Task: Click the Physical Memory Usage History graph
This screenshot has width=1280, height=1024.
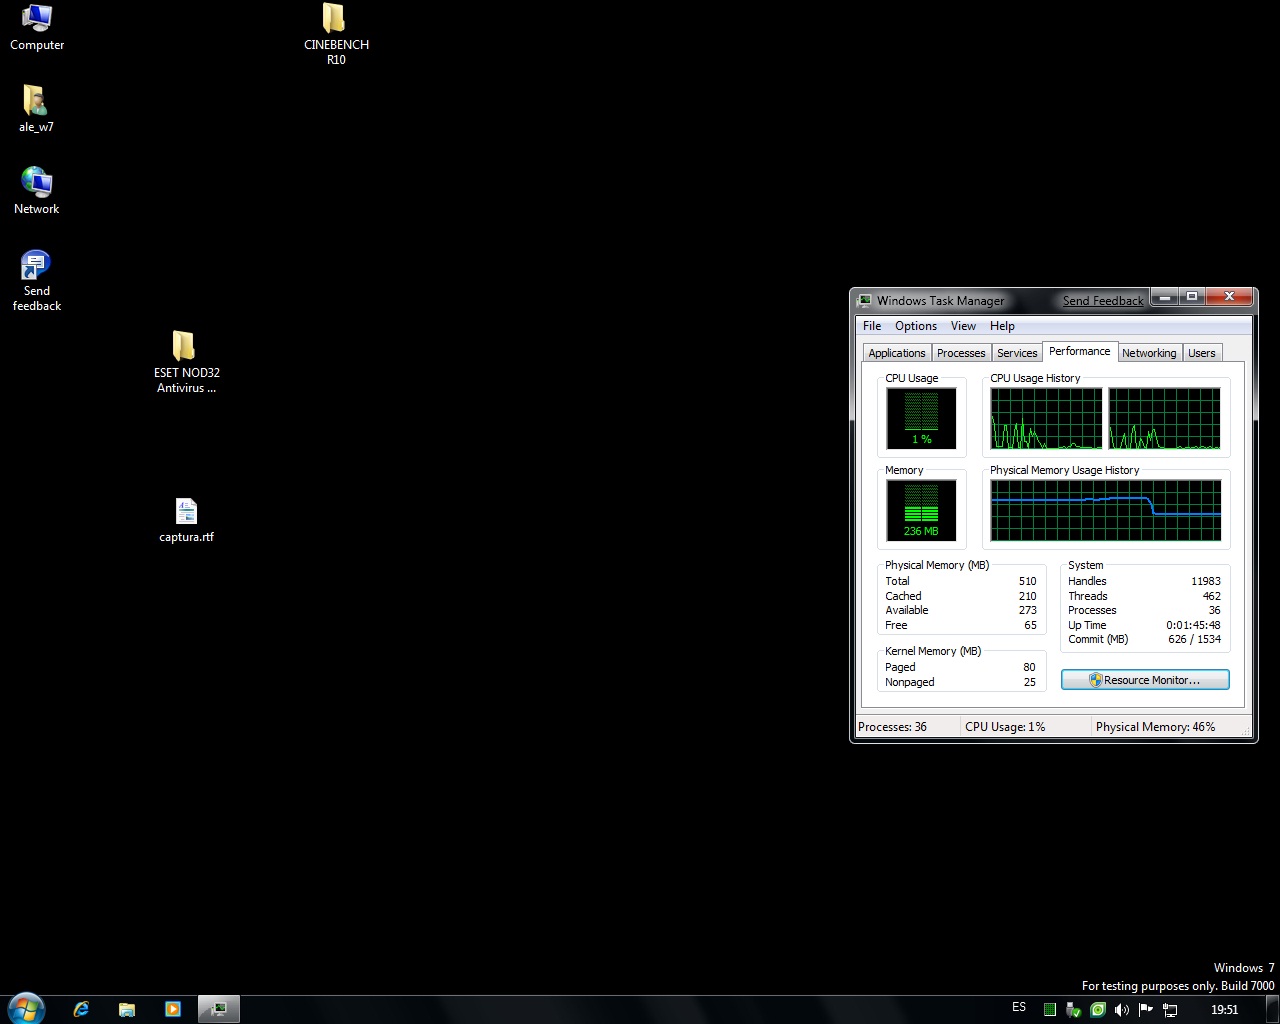Action: click(1106, 510)
